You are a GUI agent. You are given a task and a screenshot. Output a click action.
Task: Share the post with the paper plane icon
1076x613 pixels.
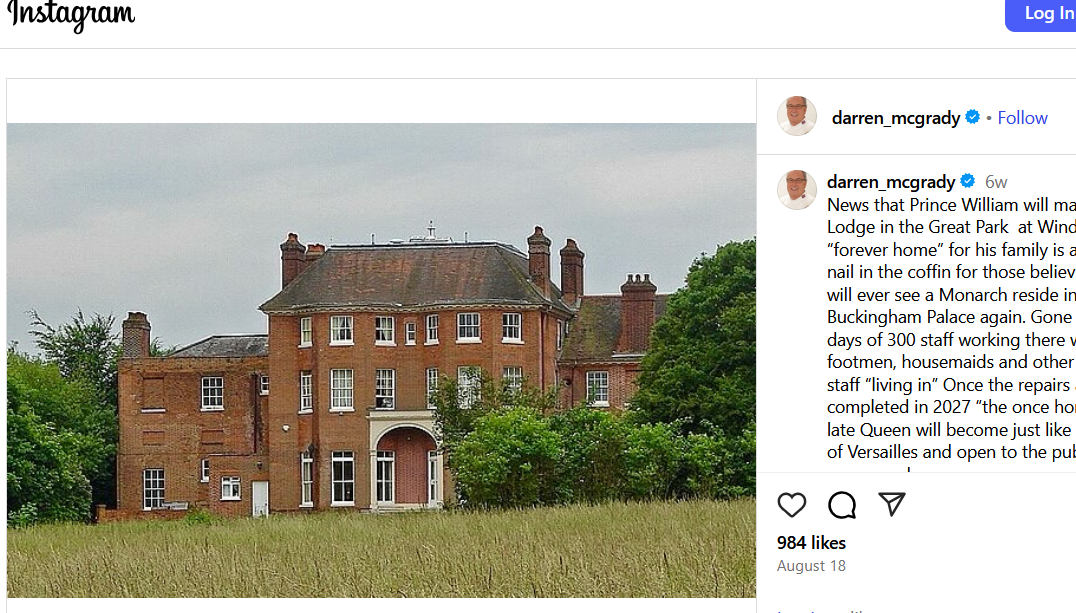tap(891, 505)
